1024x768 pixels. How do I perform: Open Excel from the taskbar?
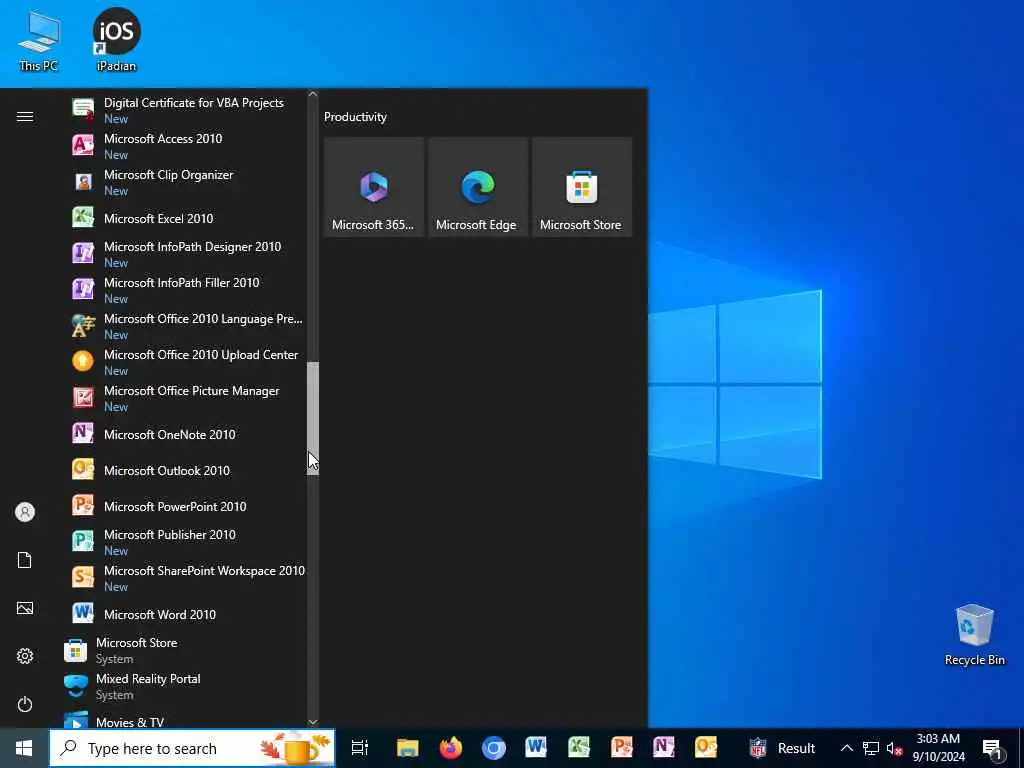(x=579, y=748)
